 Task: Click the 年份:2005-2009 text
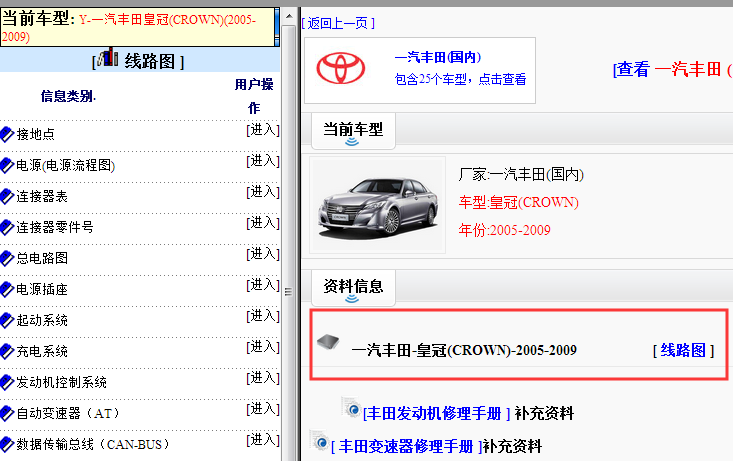(504, 230)
